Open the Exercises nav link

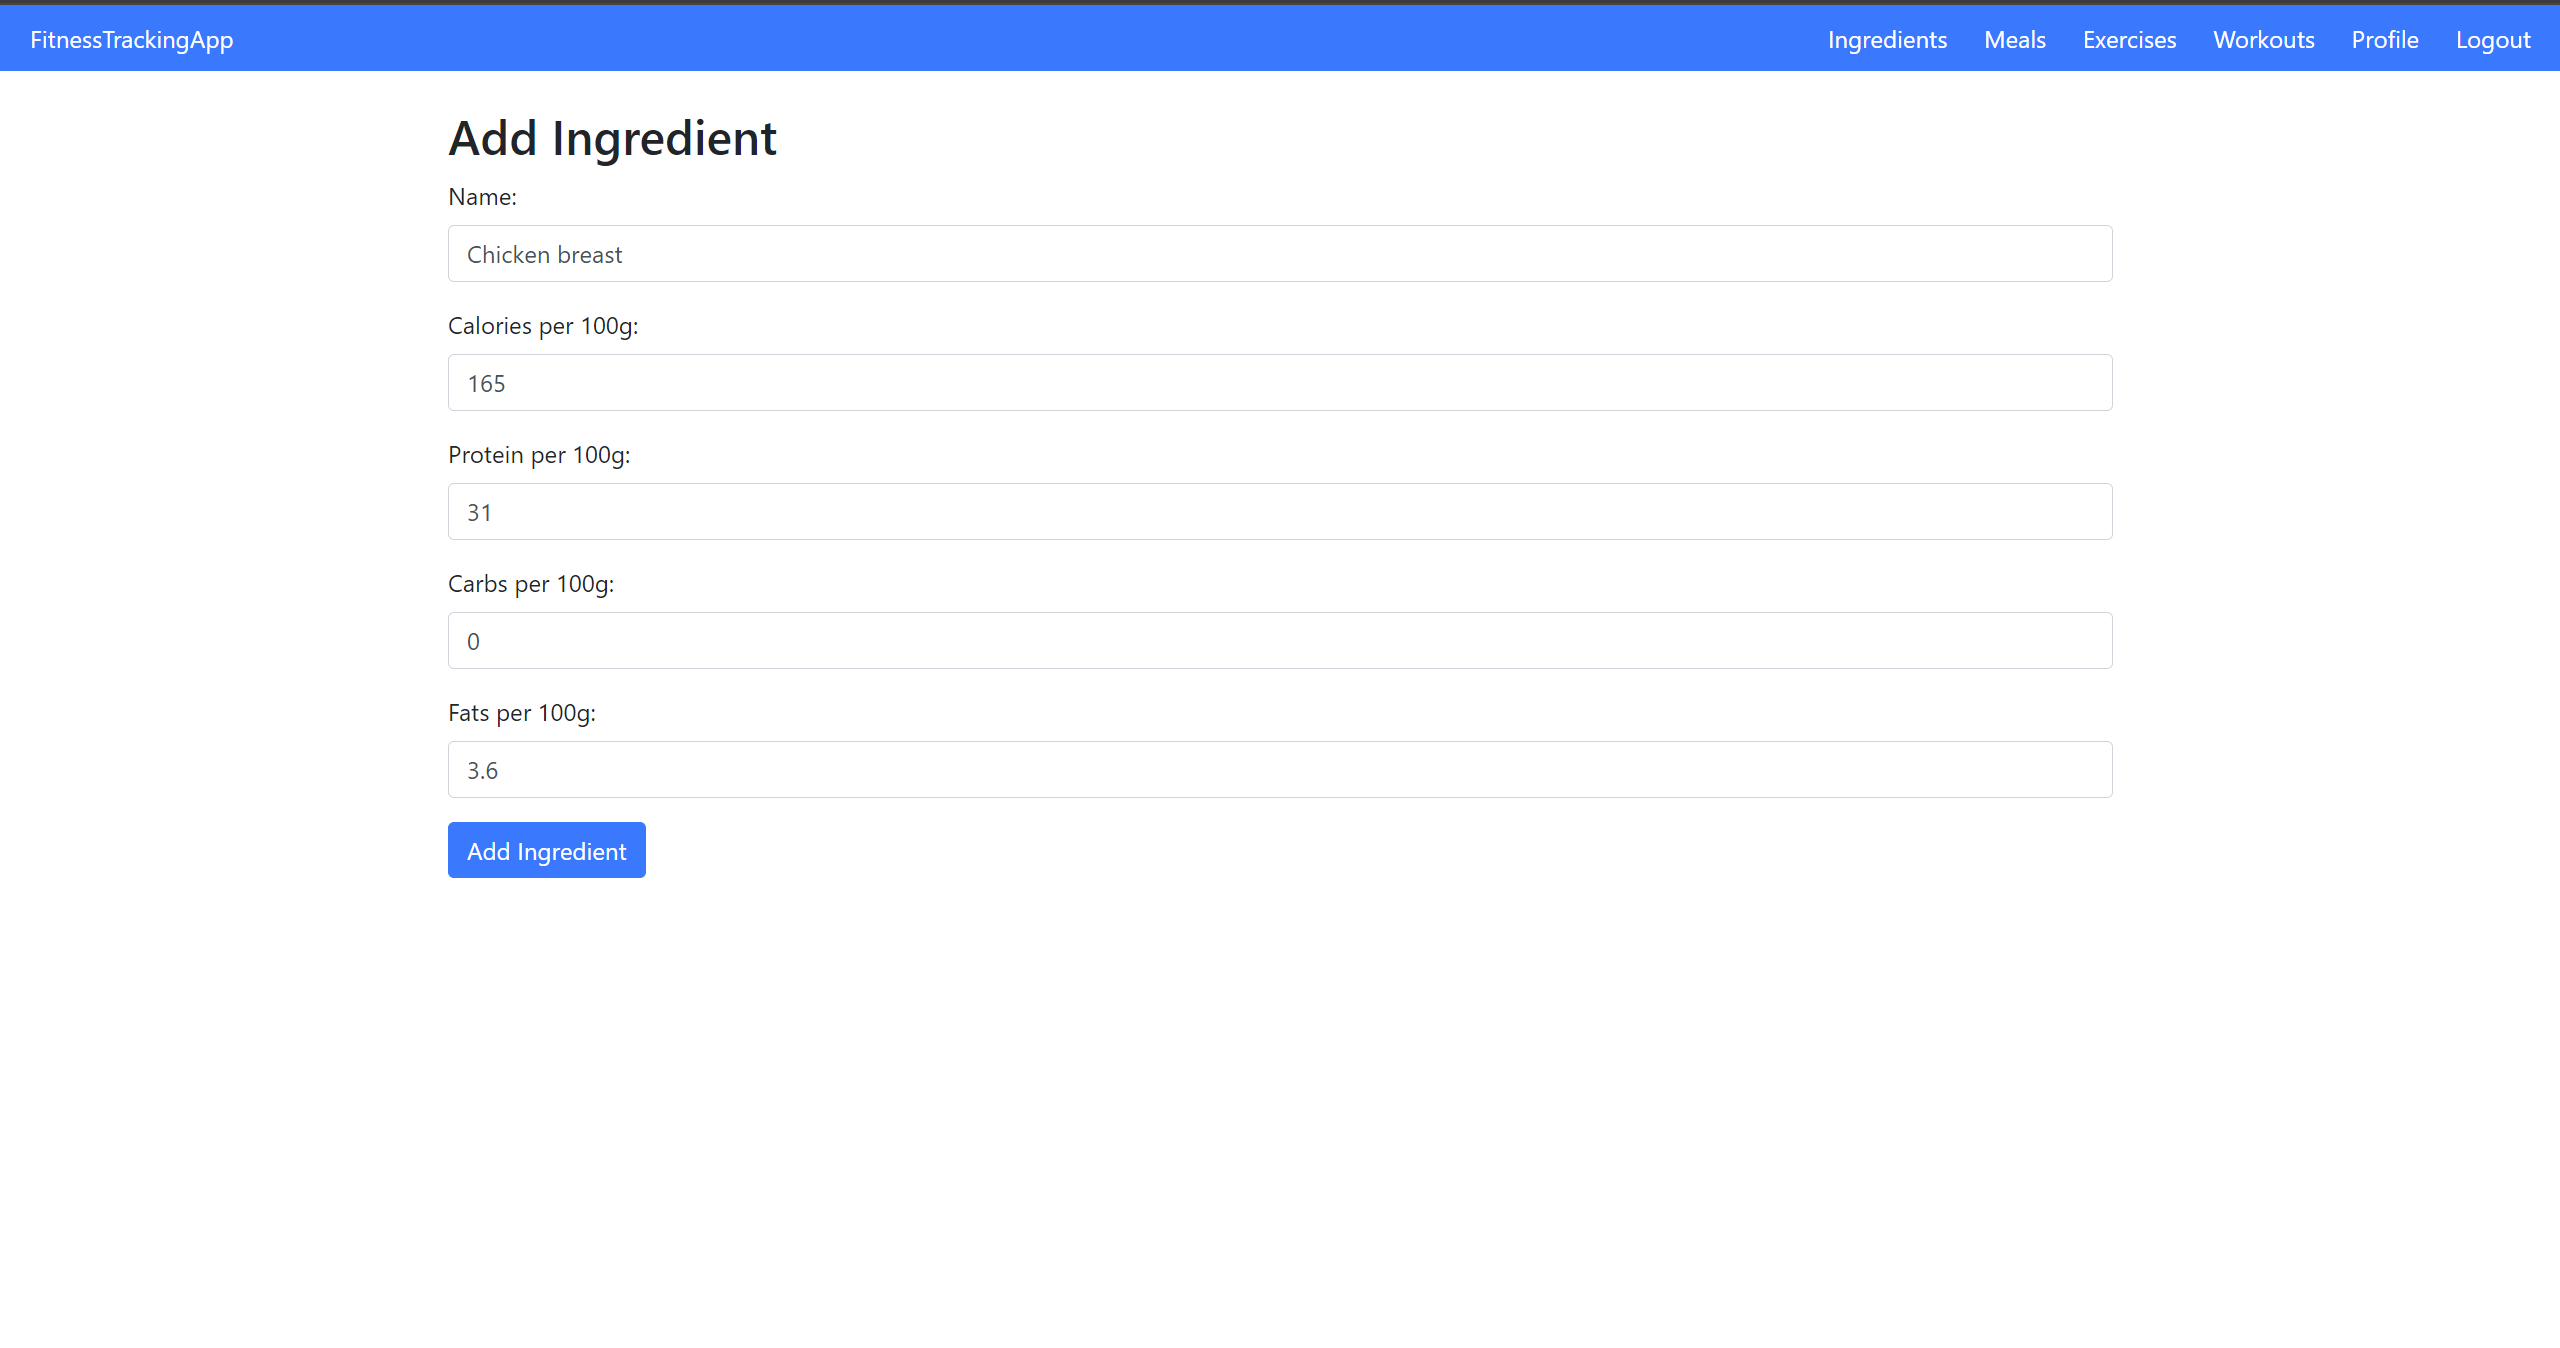[x=2129, y=40]
